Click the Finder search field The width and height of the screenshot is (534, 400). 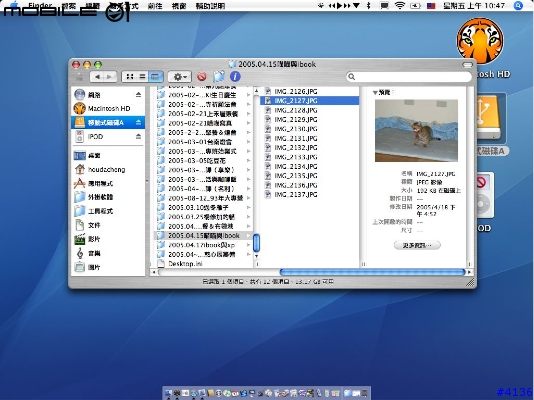click(409, 77)
